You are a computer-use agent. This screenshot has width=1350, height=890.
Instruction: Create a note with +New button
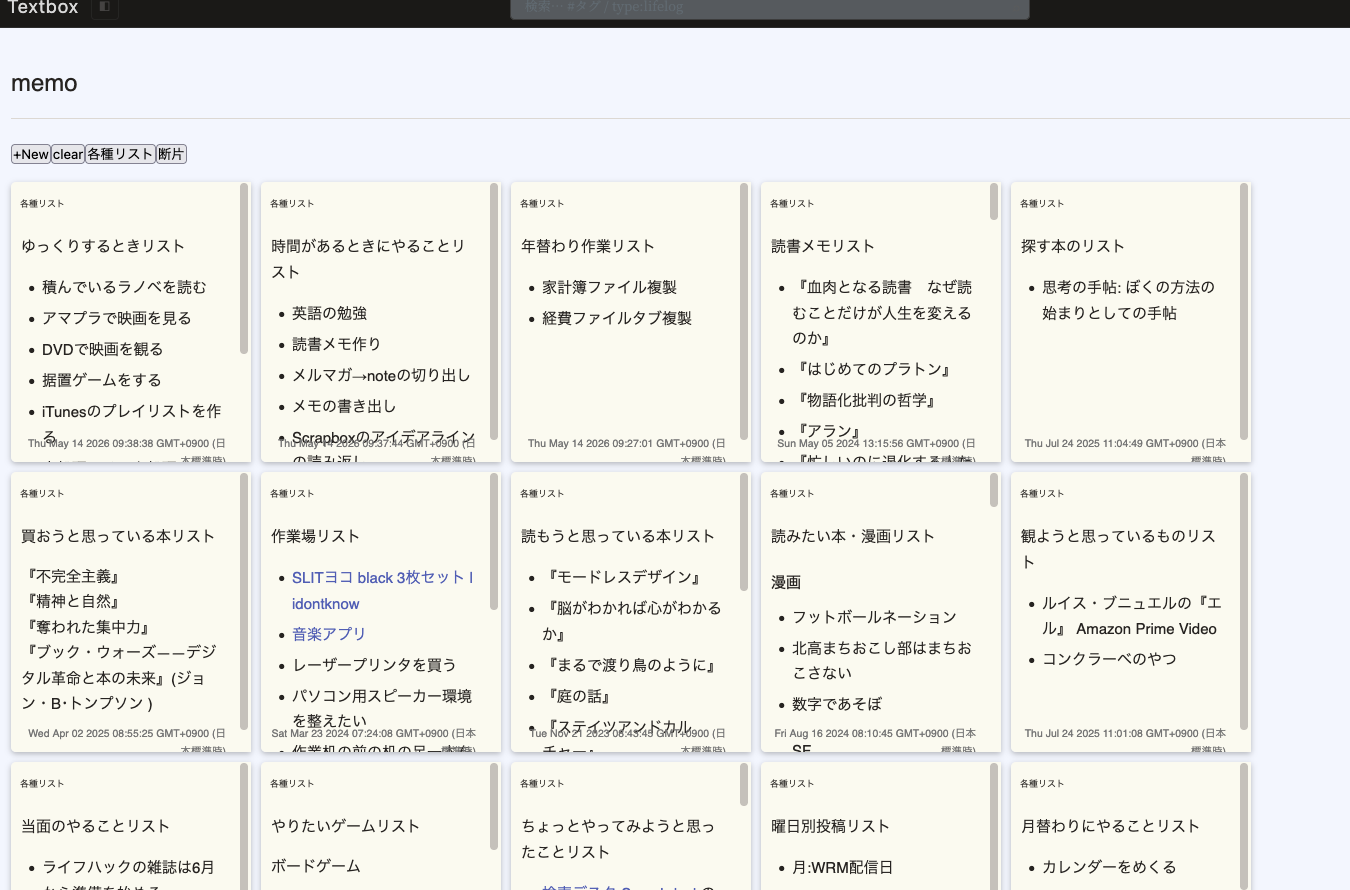(31, 154)
